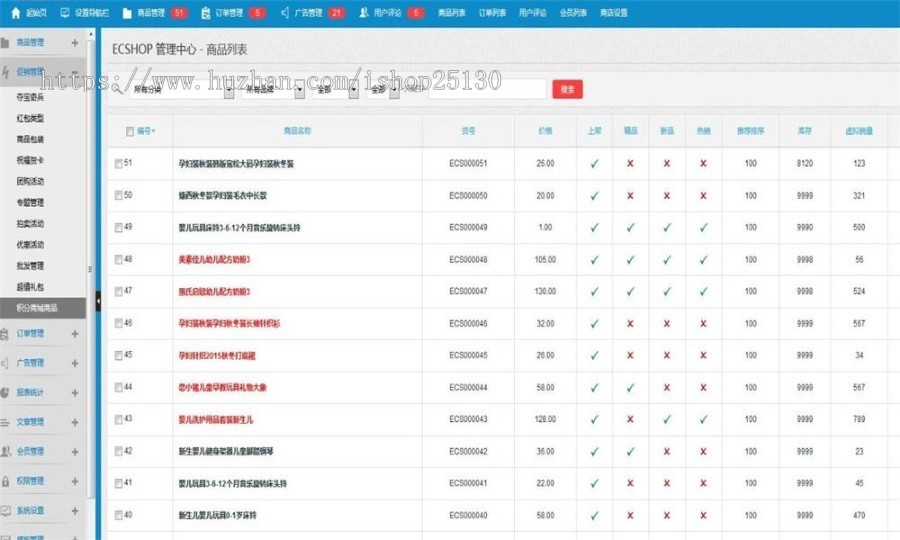This screenshot has height=540, width=900.
Task: Sort by the 库存 column header
Action: coord(805,131)
